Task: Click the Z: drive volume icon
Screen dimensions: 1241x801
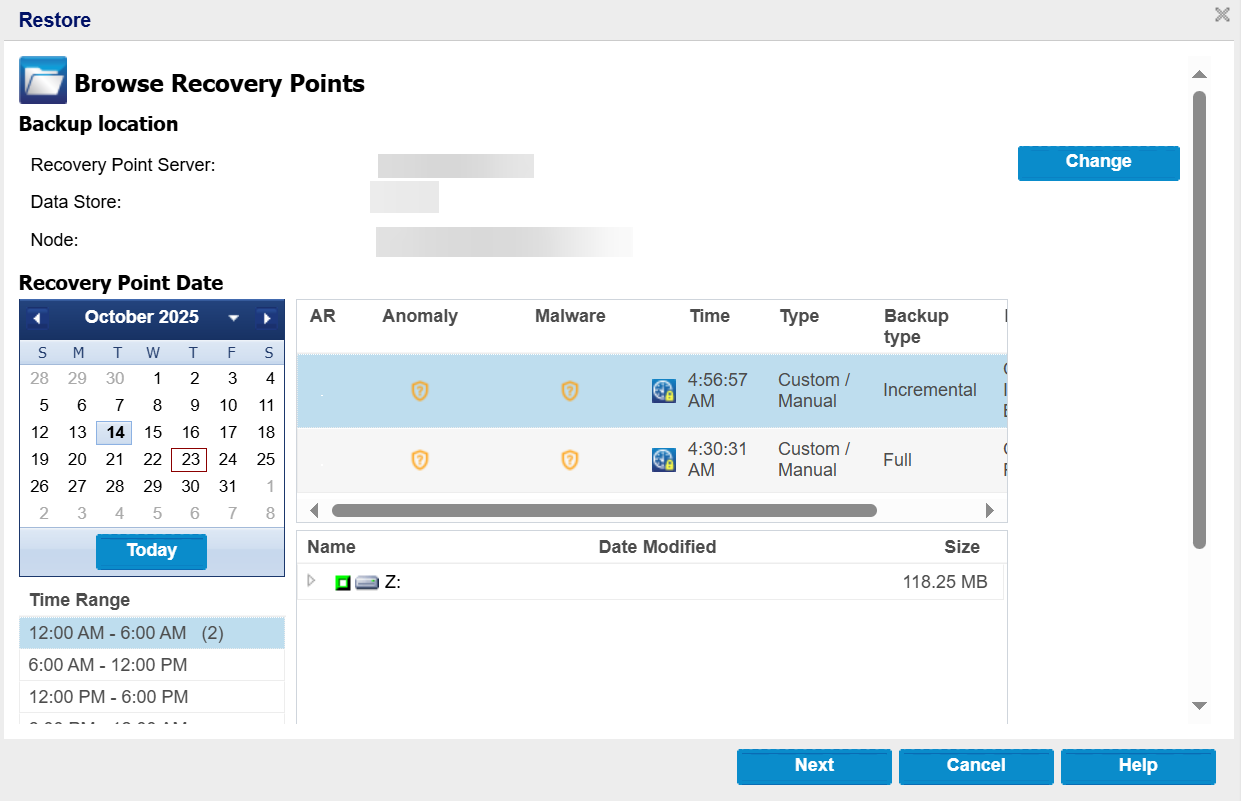Action: (x=367, y=582)
